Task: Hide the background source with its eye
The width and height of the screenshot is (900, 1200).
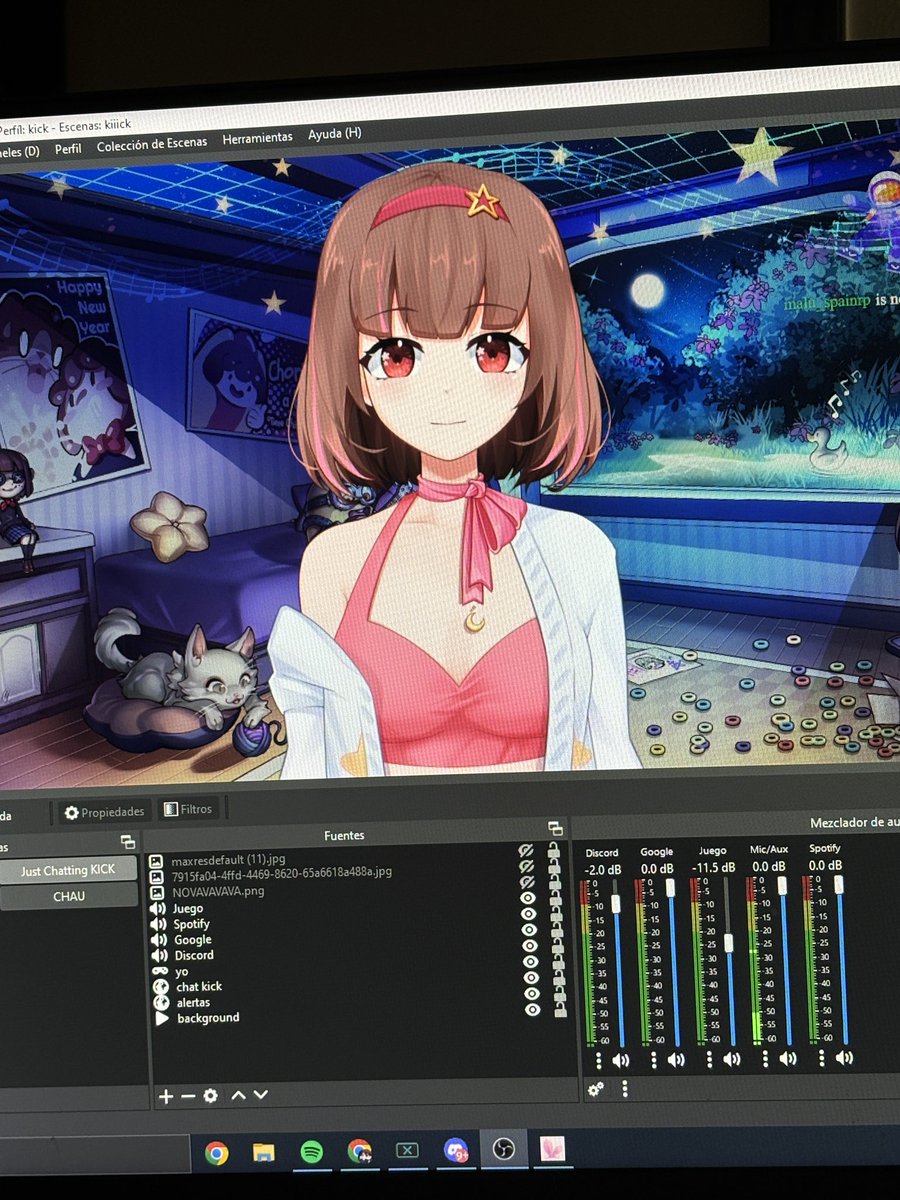Action: [x=533, y=1010]
